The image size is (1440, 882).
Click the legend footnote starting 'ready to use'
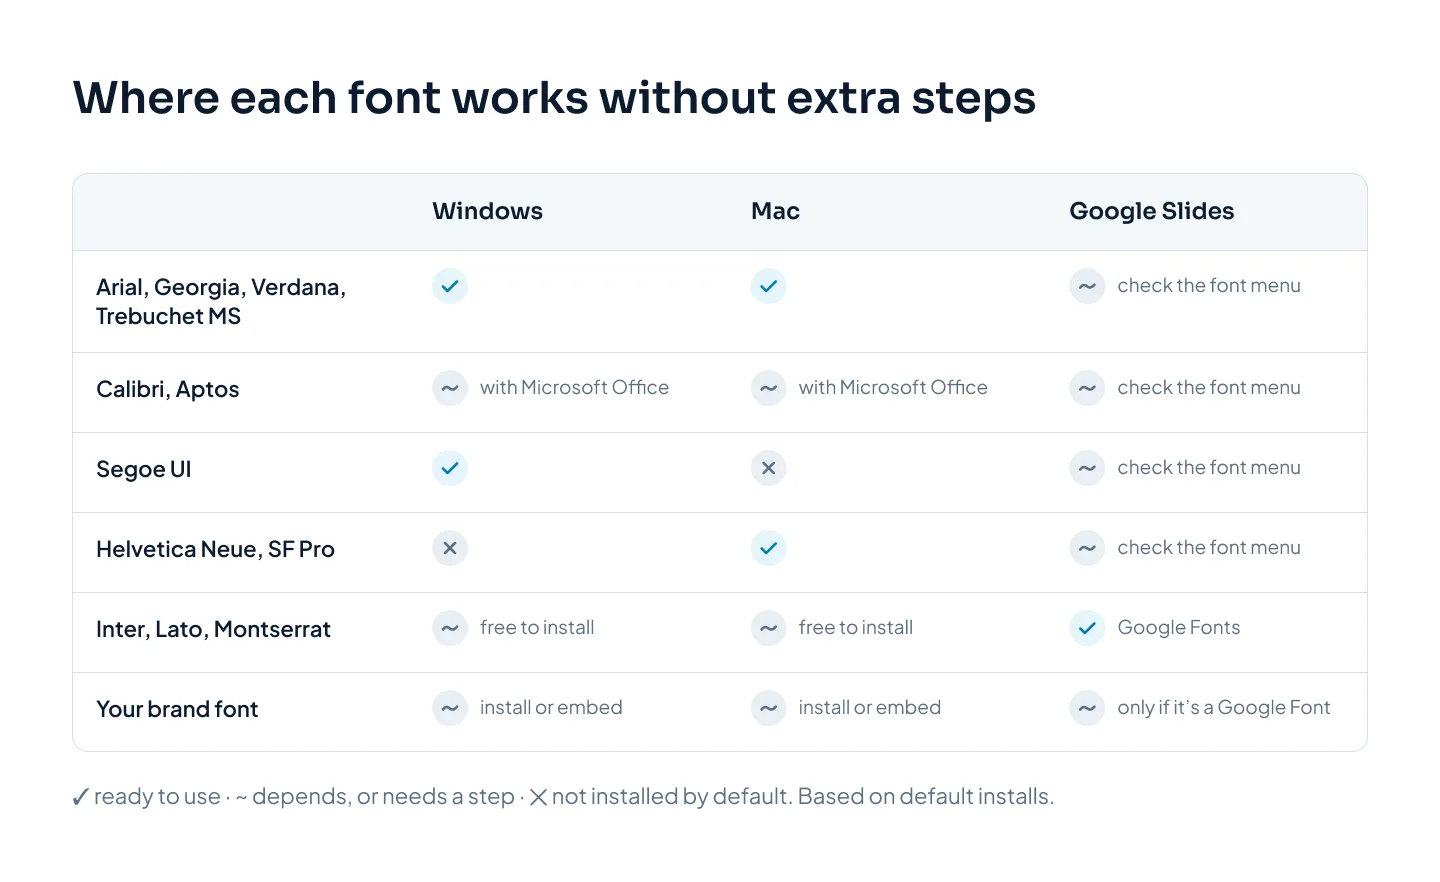pos(563,797)
